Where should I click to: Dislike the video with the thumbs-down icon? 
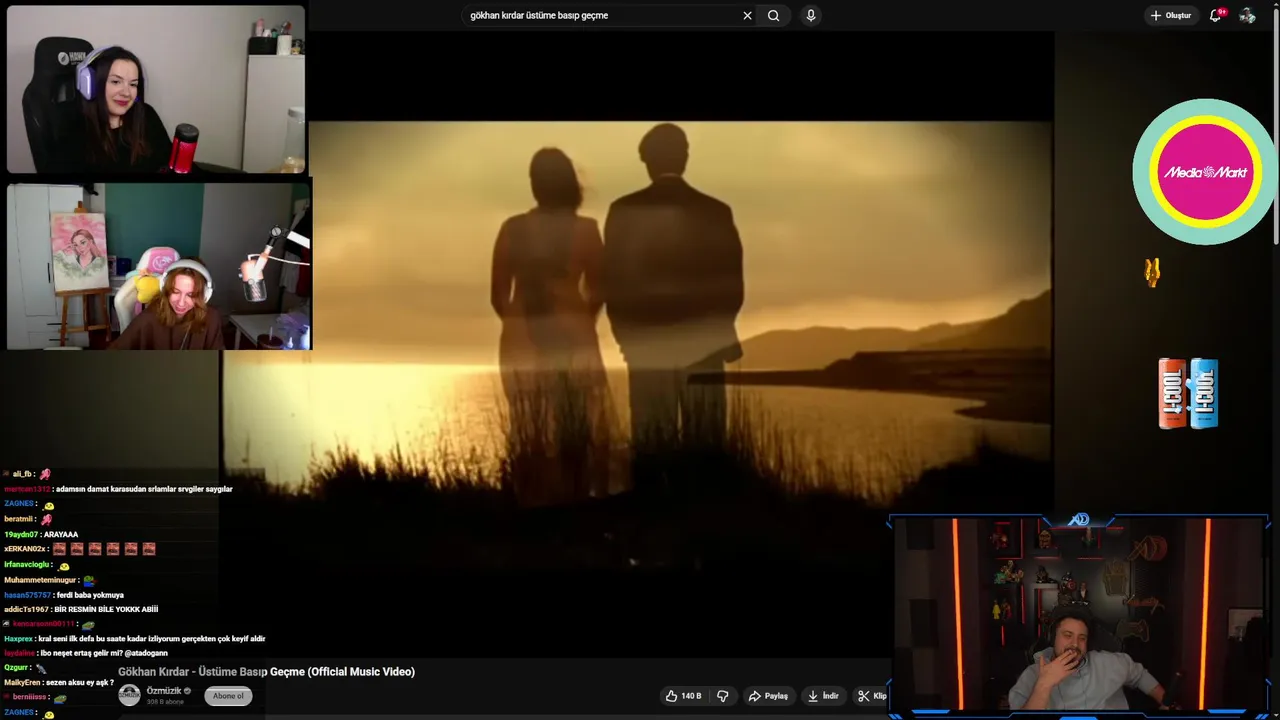(723, 696)
